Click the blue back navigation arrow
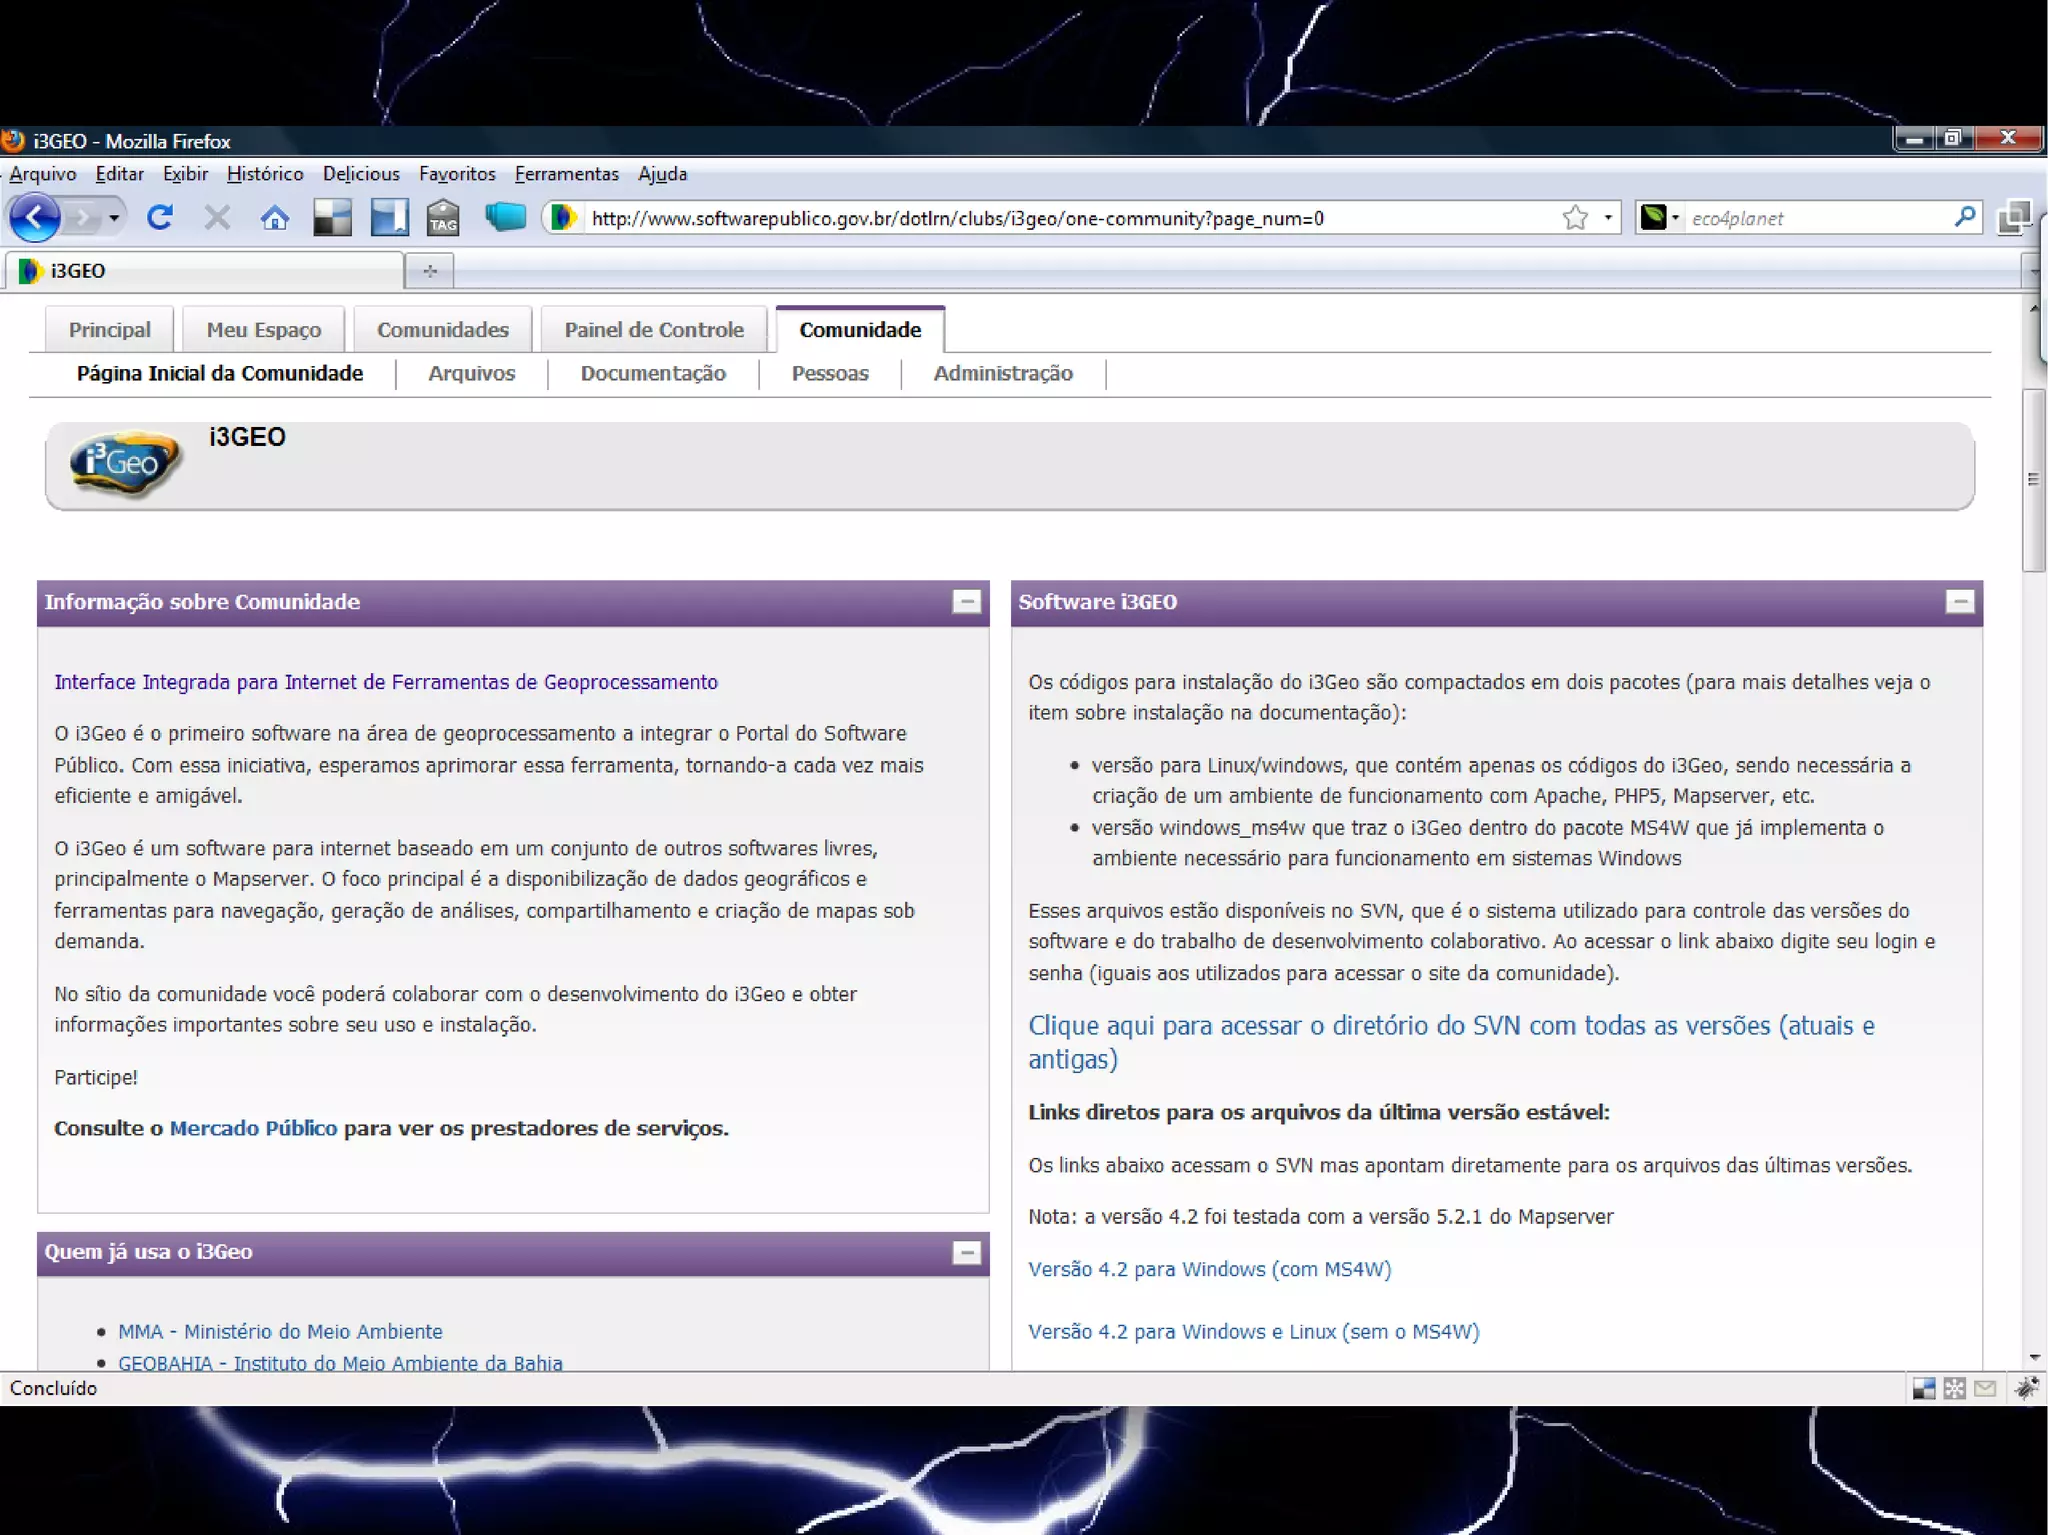 point(35,217)
